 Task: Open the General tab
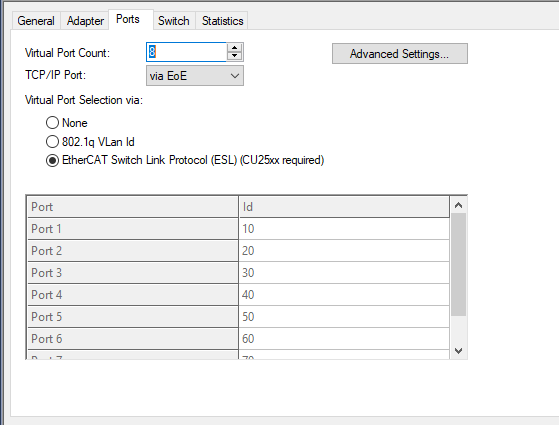tap(36, 21)
